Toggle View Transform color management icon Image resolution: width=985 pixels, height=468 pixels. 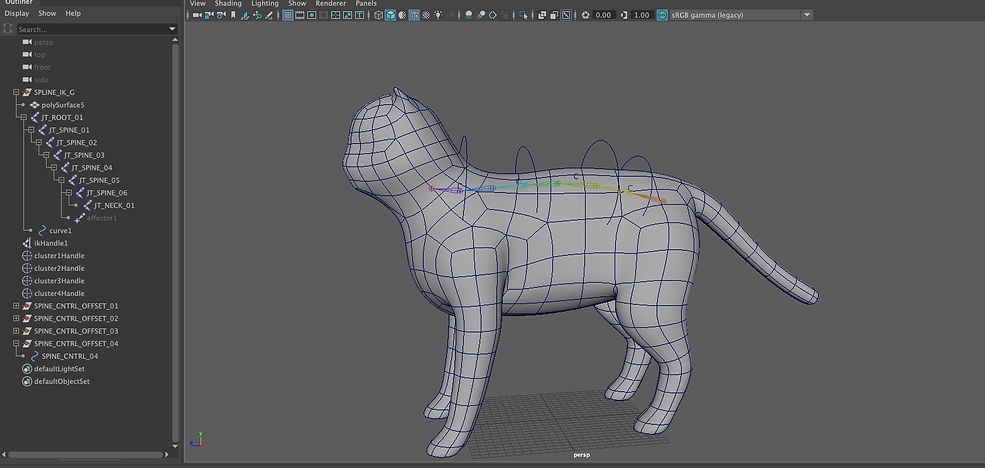[662, 15]
